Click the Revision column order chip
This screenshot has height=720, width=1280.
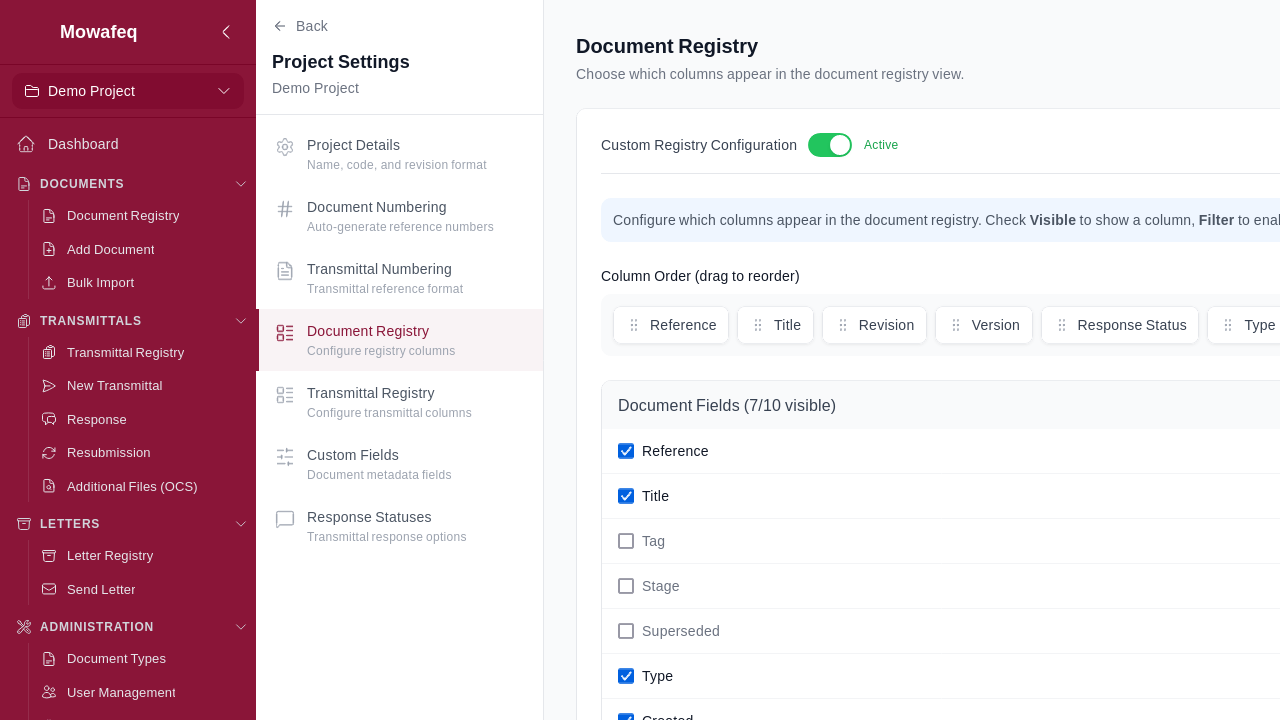(x=874, y=325)
